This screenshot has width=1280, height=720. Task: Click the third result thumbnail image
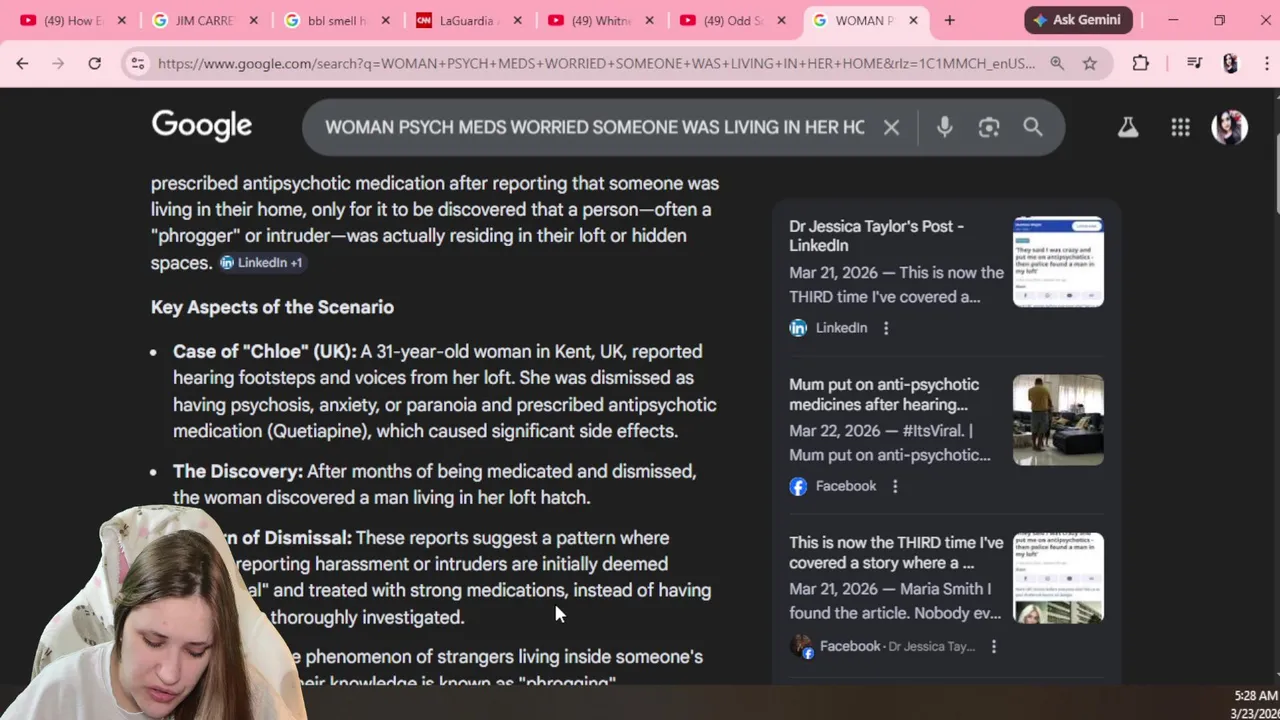1058,578
